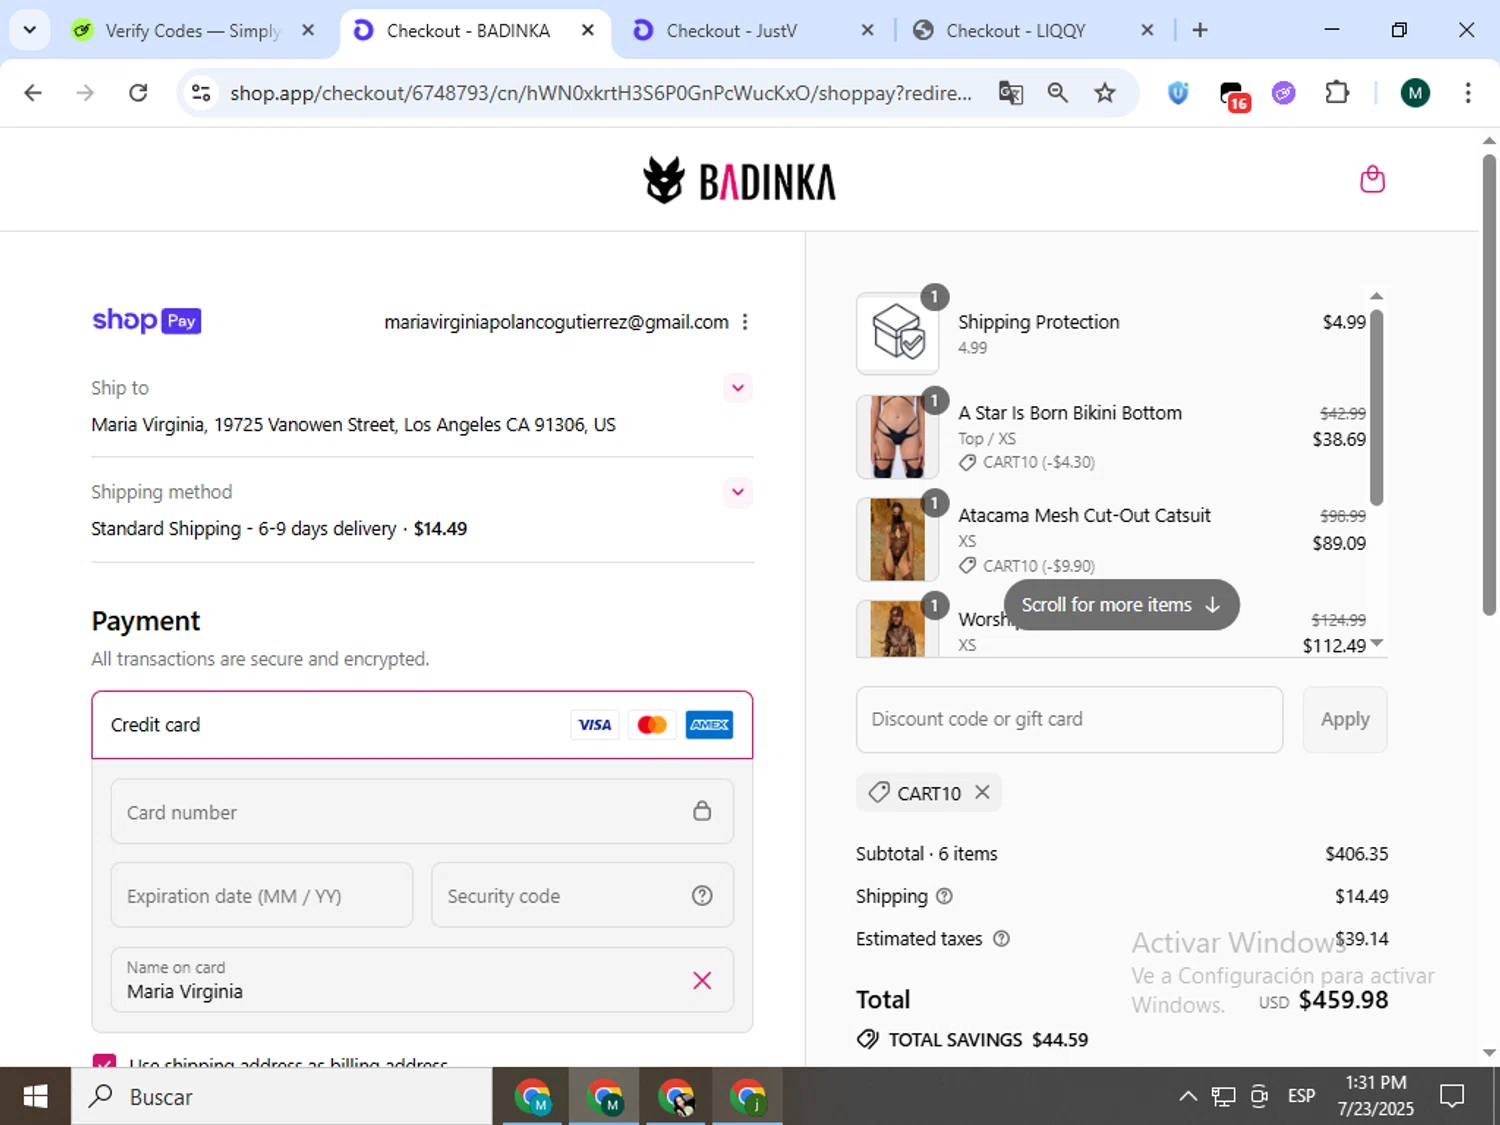Image resolution: width=1500 pixels, height=1125 pixels.
Task: Show shipping cost info icon
Action: (944, 896)
